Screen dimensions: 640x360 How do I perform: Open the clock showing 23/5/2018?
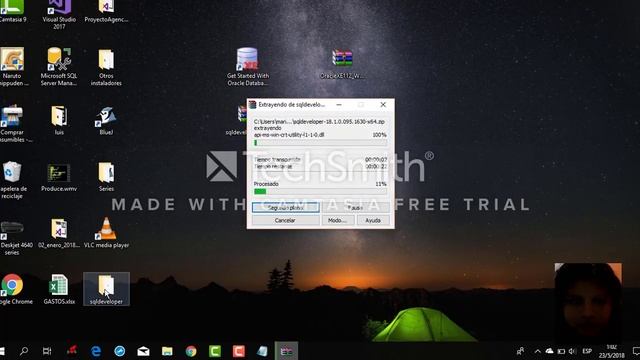[611, 351]
